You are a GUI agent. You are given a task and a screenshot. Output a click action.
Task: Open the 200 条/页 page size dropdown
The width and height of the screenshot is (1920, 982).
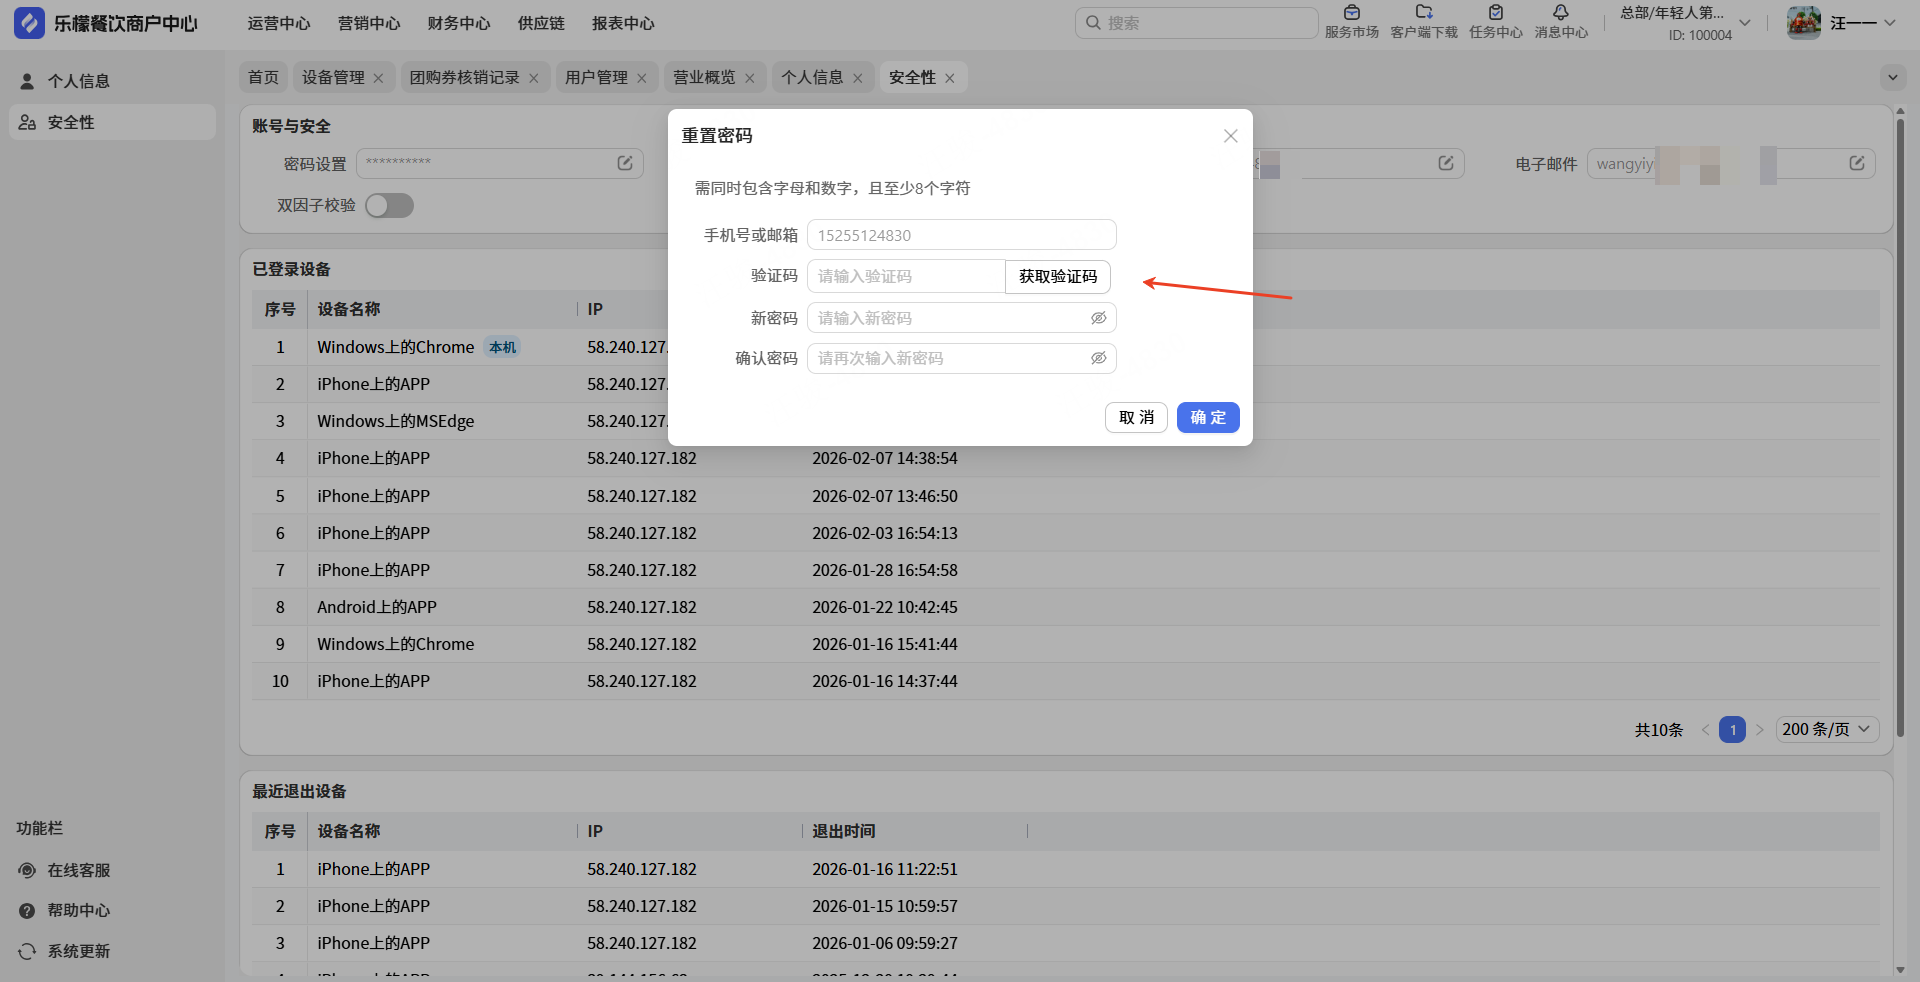point(1826,729)
